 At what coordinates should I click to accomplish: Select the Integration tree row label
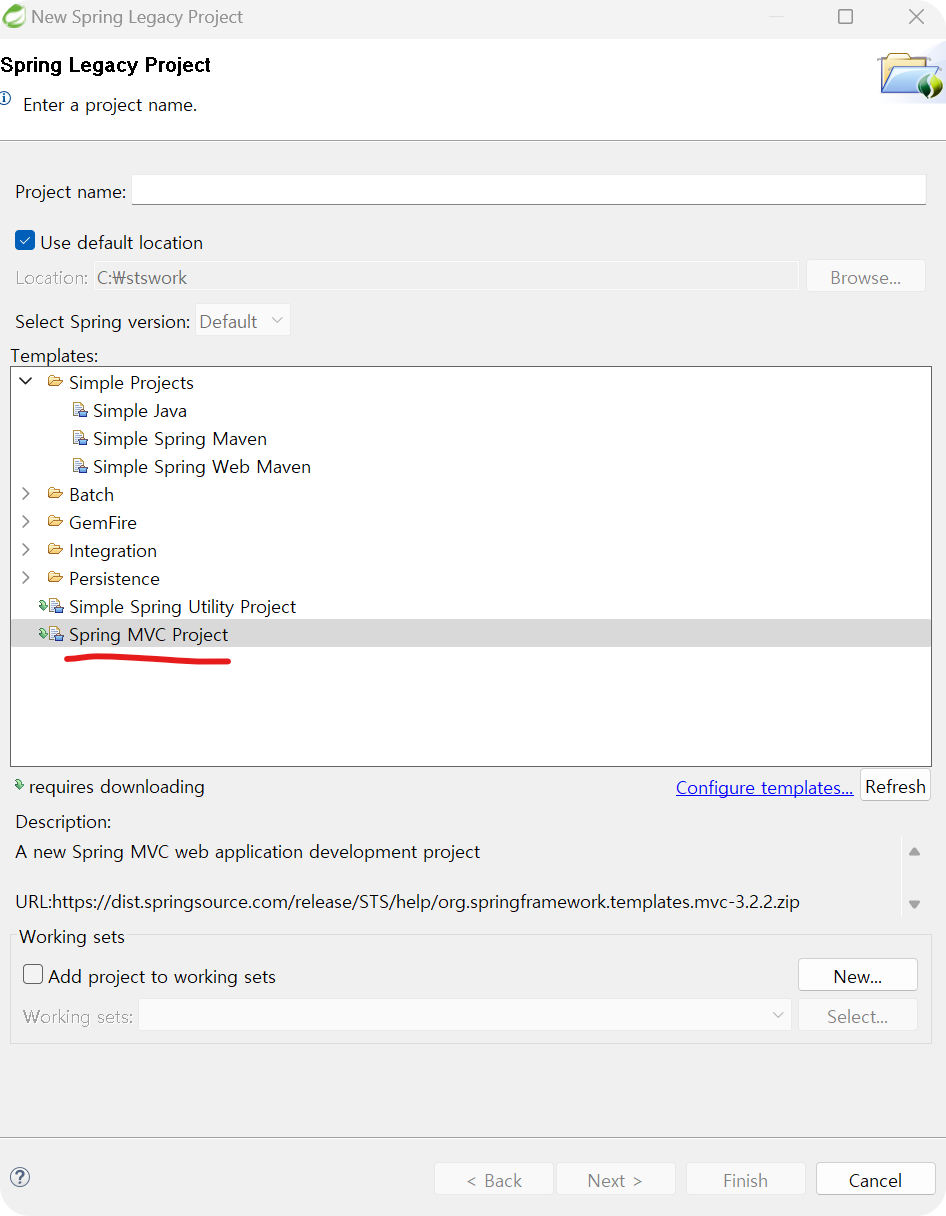(112, 550)
